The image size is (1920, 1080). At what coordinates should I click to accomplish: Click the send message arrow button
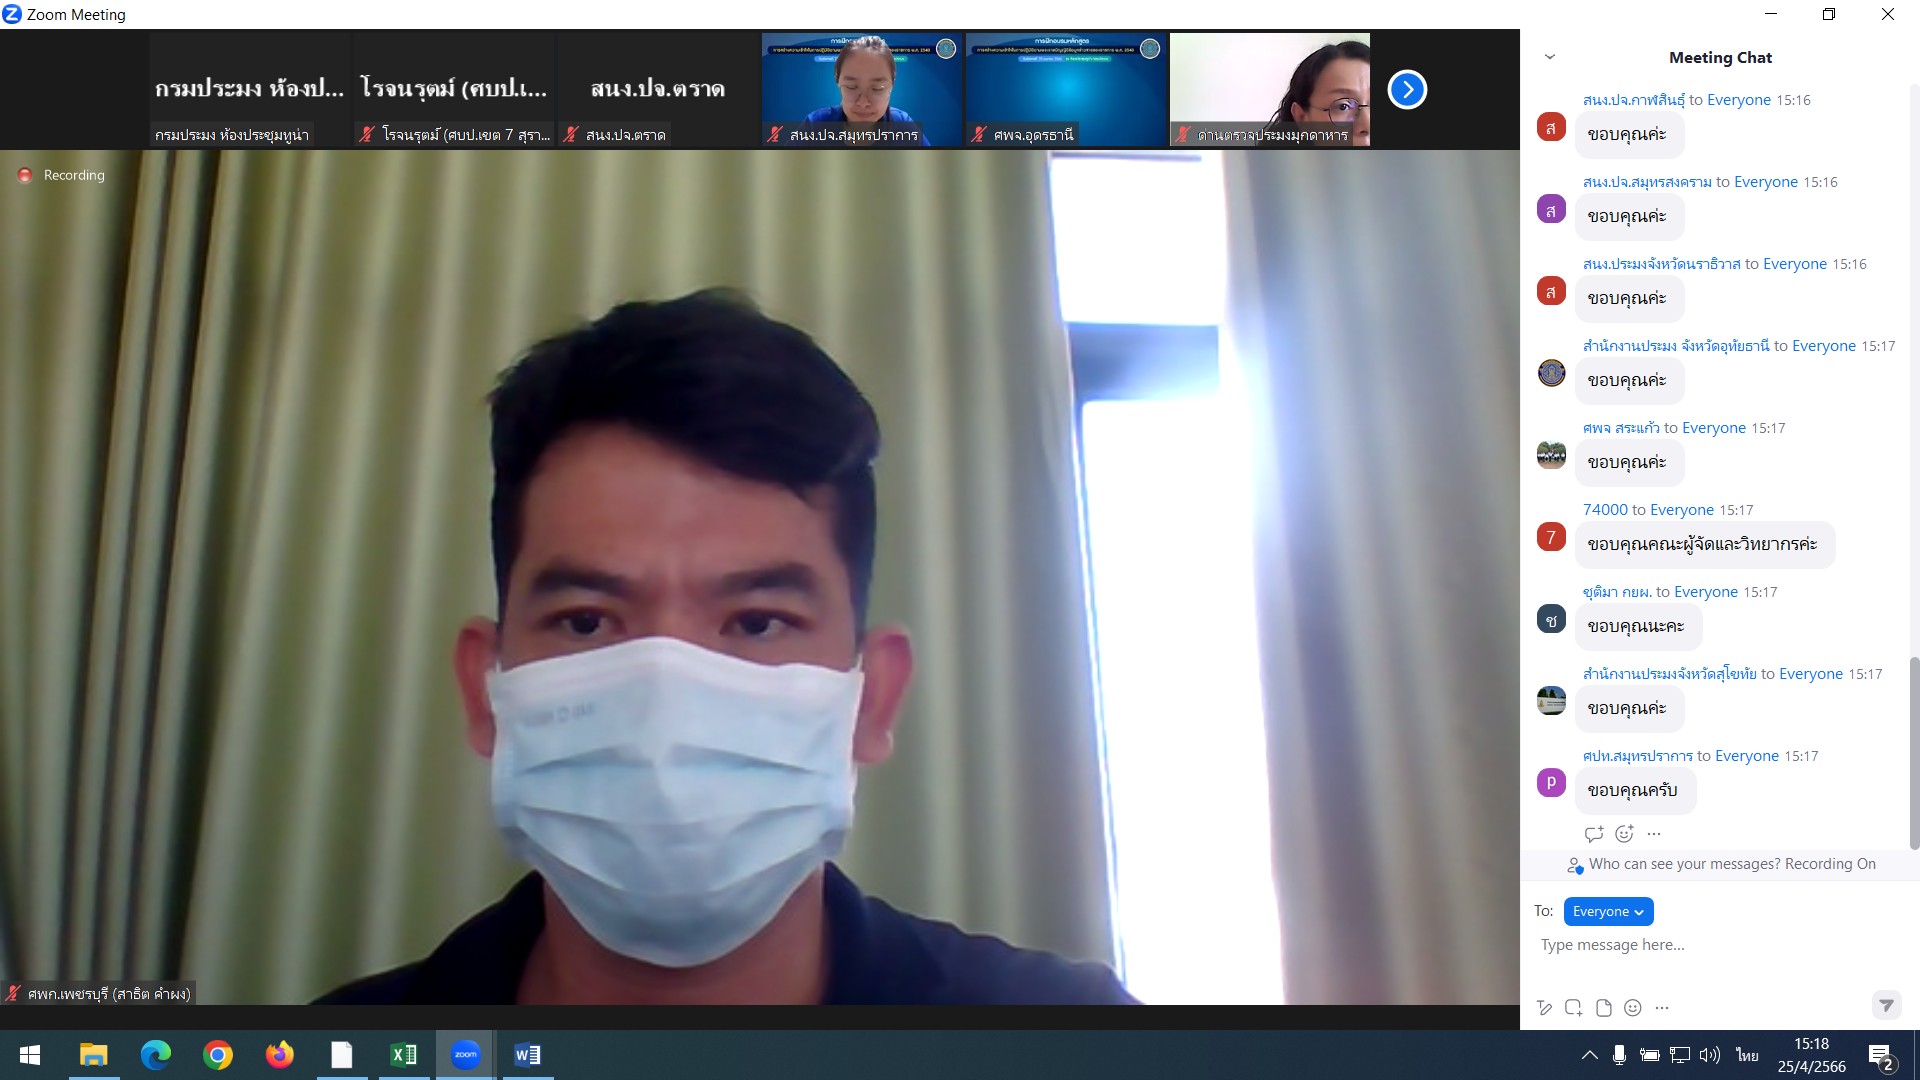pos(1886,1005)
